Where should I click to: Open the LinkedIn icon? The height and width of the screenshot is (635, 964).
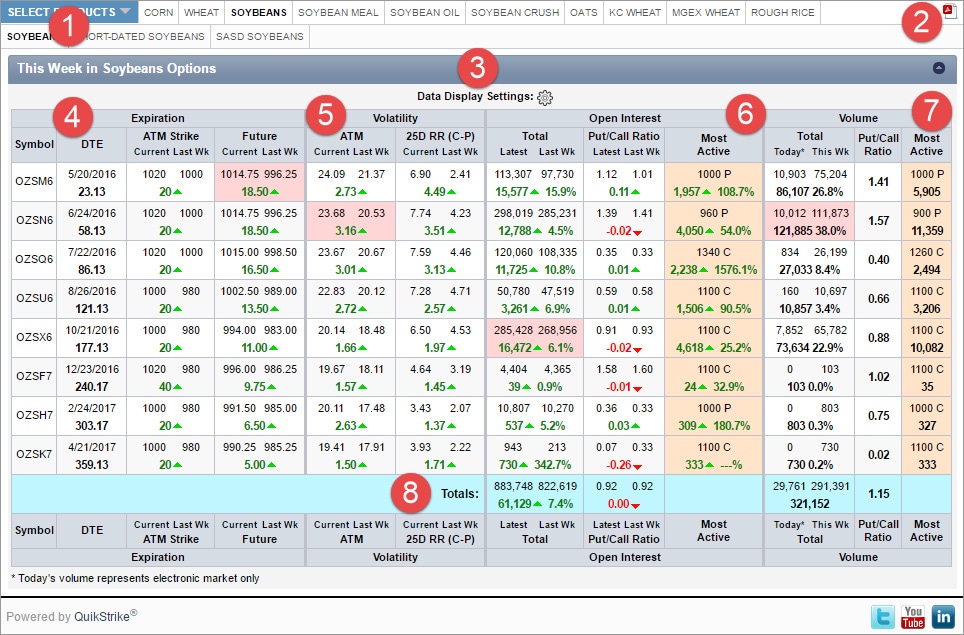pyautogui.click(x=942, y=617)
